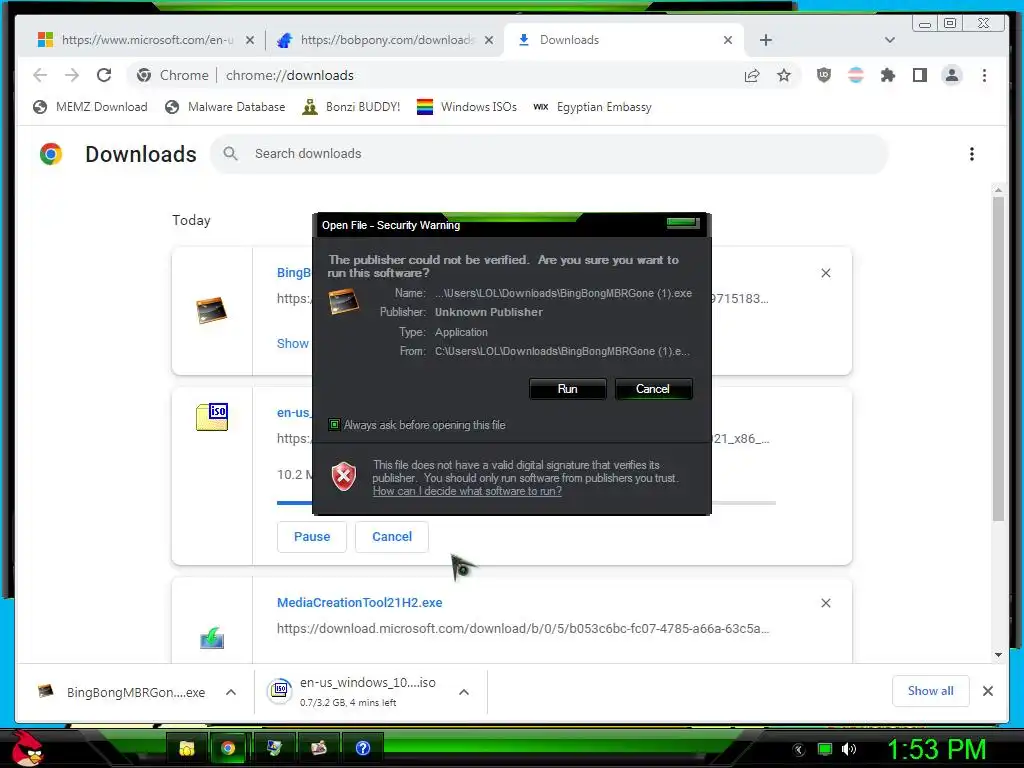Open Downloads page more actions menu
Screen dimensions: 1024x768
972,154
